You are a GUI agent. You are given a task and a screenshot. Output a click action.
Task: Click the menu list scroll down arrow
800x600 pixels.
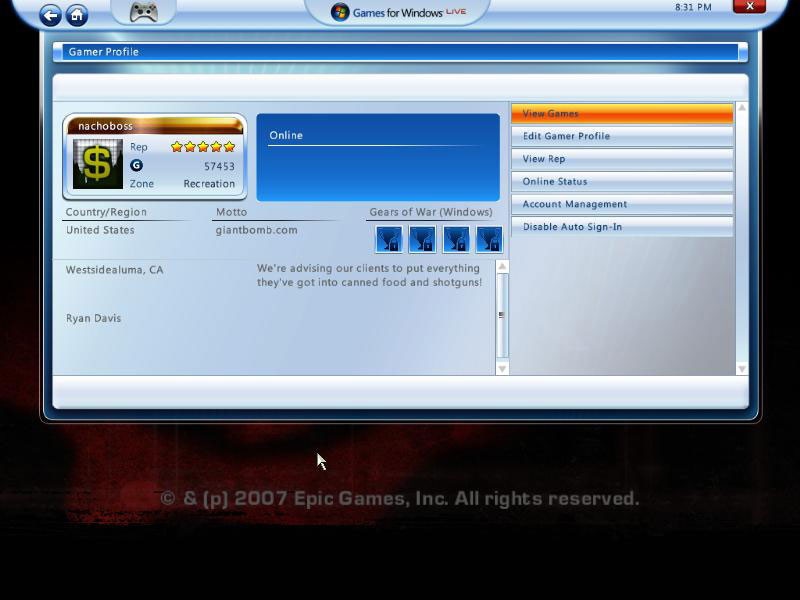coord(742,368)
